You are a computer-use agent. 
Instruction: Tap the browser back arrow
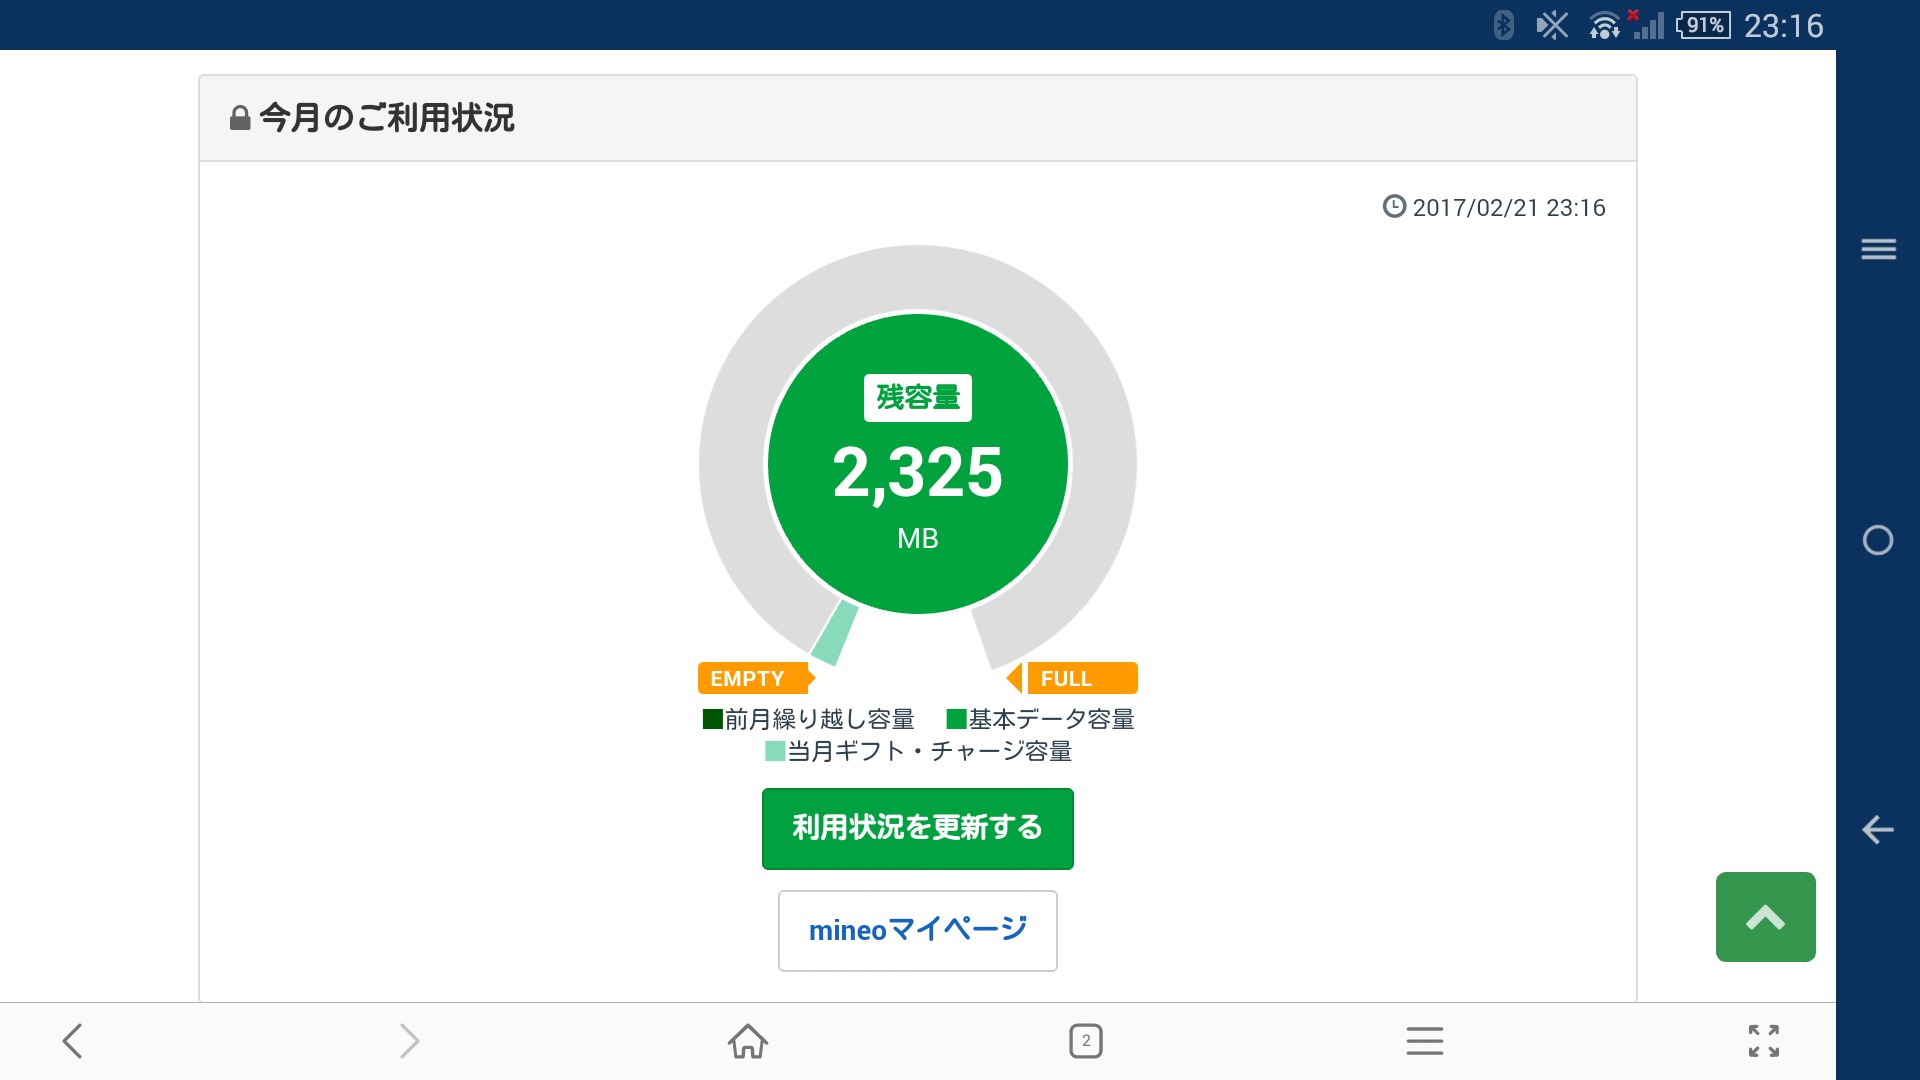click(72, 1041)
